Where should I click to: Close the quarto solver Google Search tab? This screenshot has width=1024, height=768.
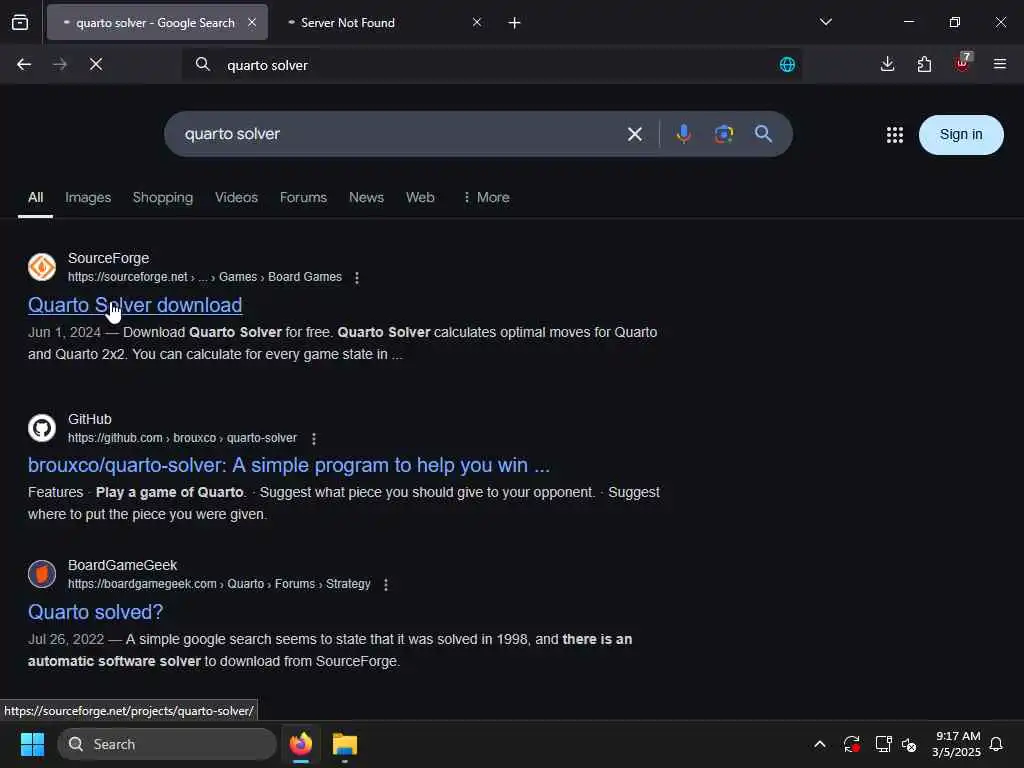(252, 22)
